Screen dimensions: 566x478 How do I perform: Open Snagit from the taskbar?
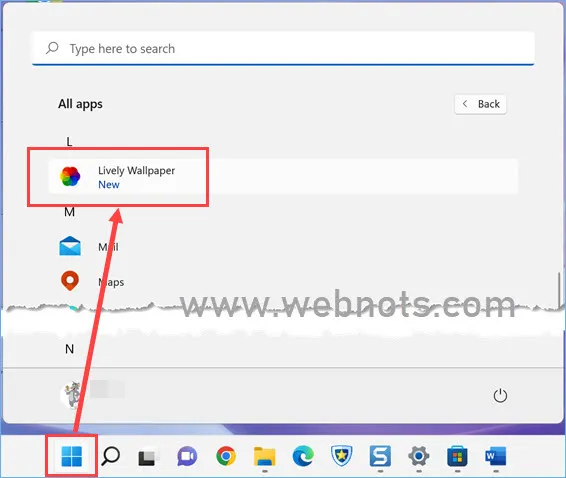(x=380, y=456)
